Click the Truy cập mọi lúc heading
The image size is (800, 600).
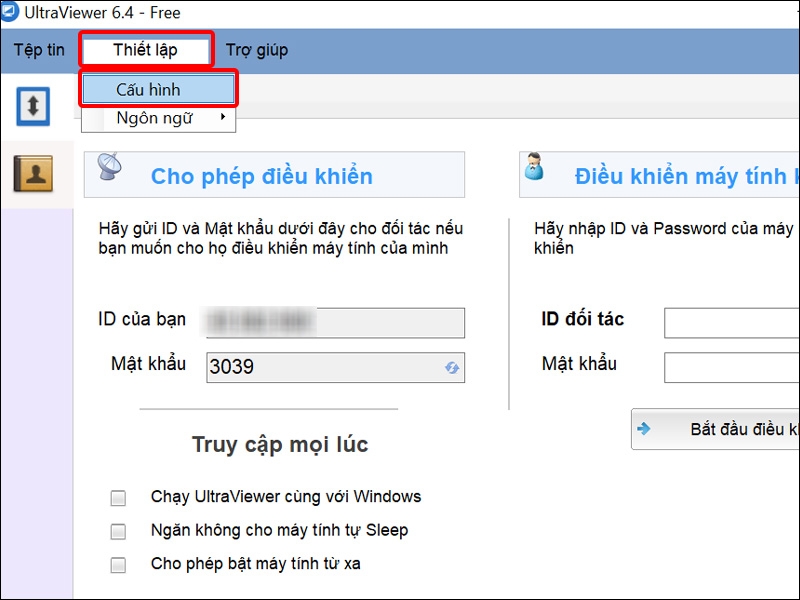pyautogui.click(x=280, y=444)
